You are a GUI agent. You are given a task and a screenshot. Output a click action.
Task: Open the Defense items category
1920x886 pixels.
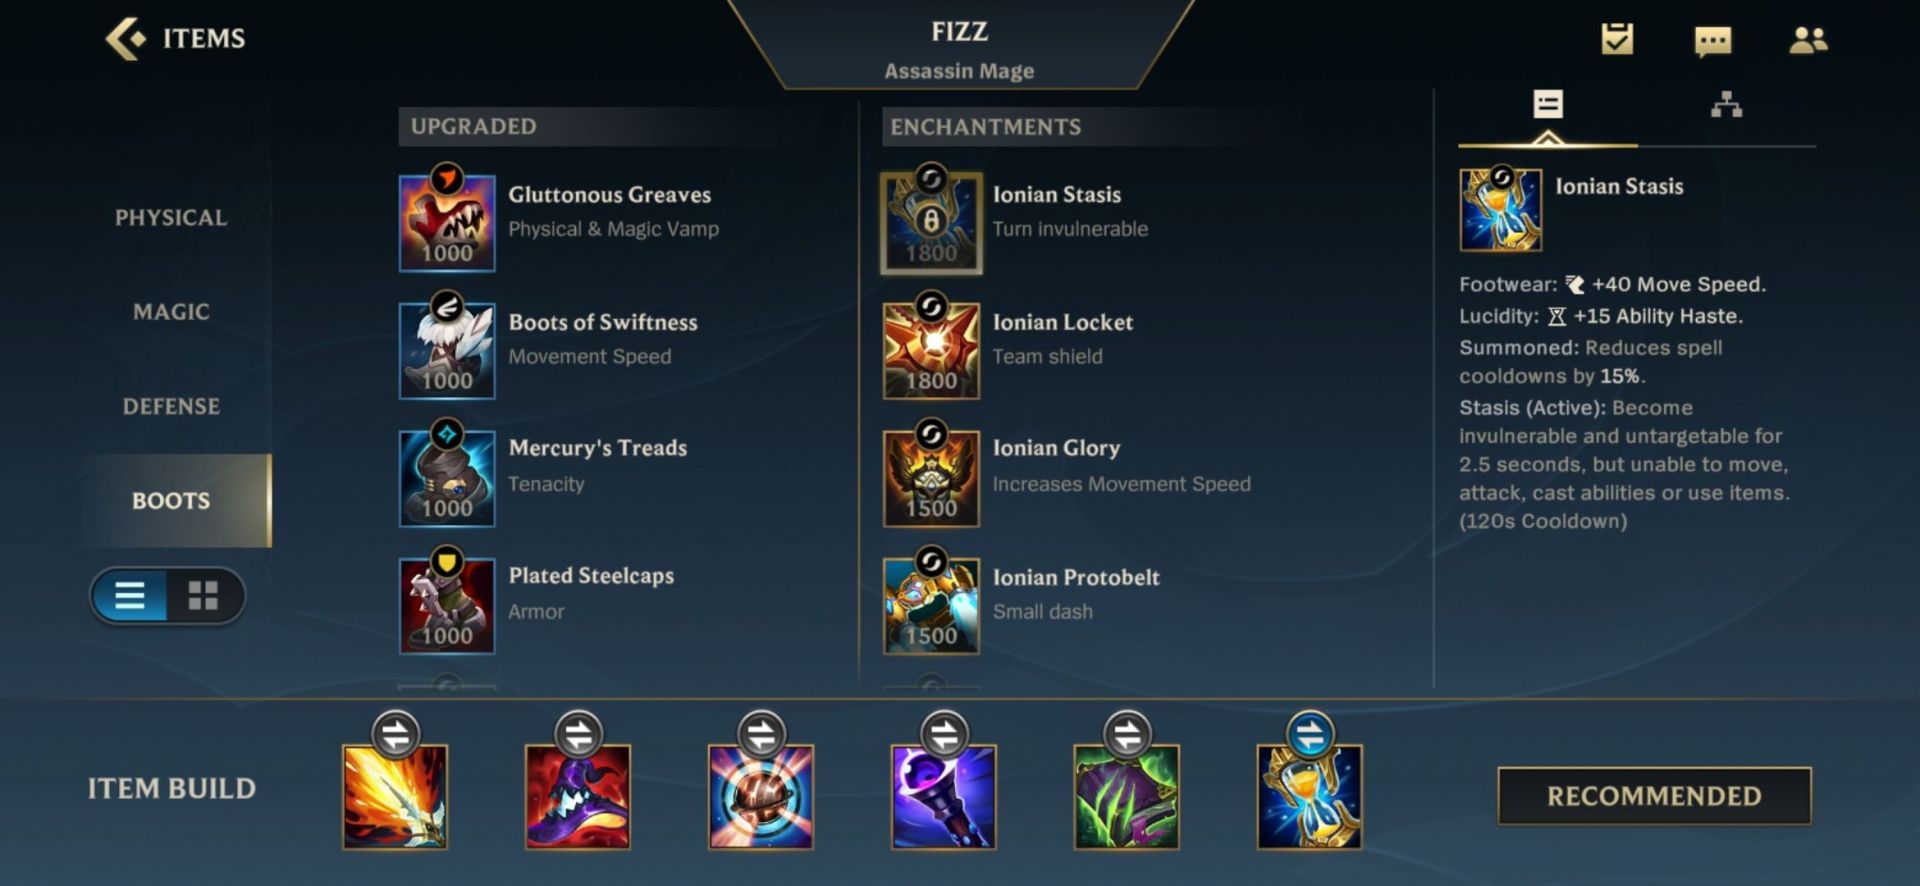coord(171,406)
